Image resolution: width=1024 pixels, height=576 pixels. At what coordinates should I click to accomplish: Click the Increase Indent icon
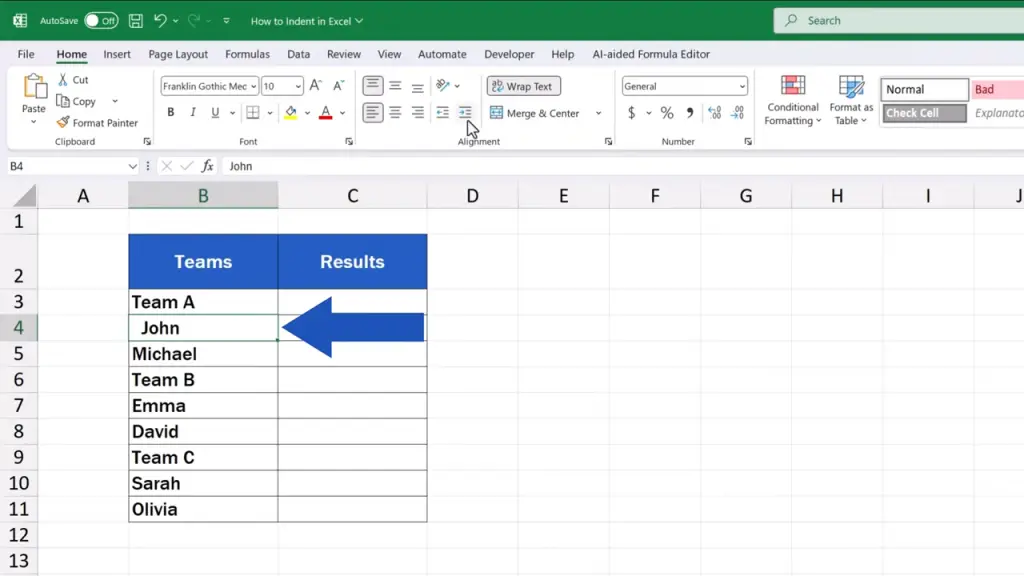[x=465, y=113]
